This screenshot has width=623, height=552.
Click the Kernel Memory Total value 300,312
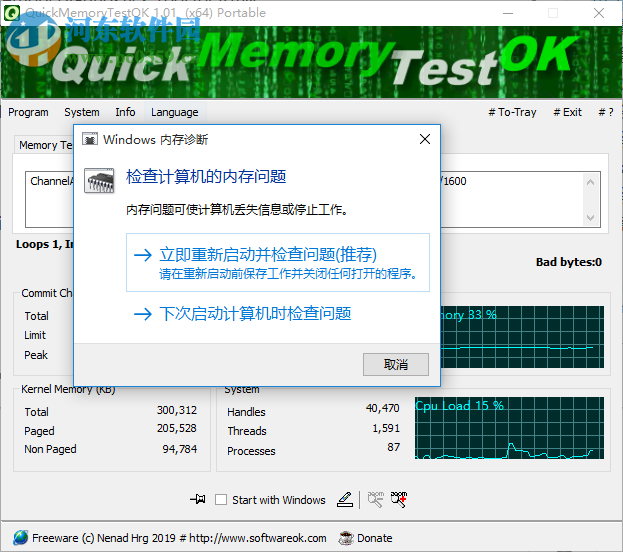click(x=177, y=410)
